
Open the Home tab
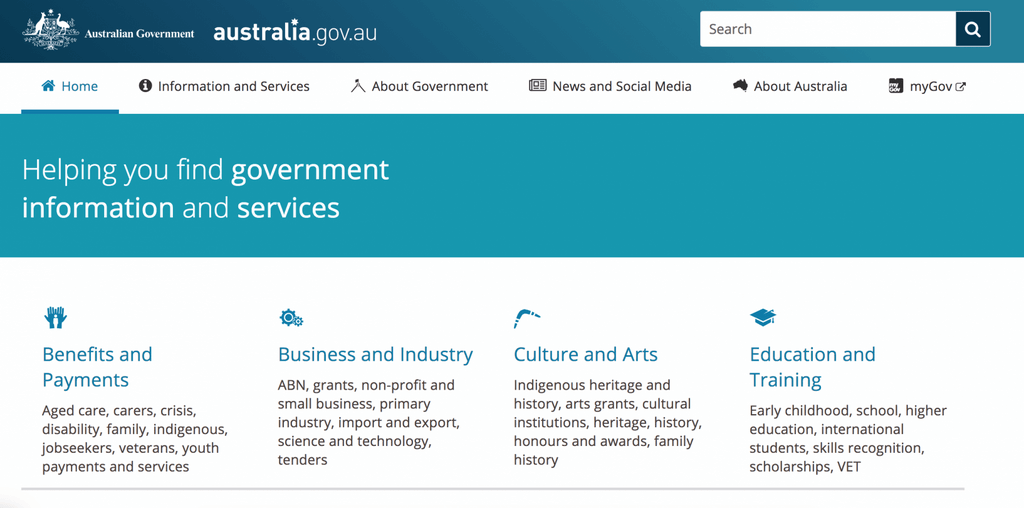(70, 86)
